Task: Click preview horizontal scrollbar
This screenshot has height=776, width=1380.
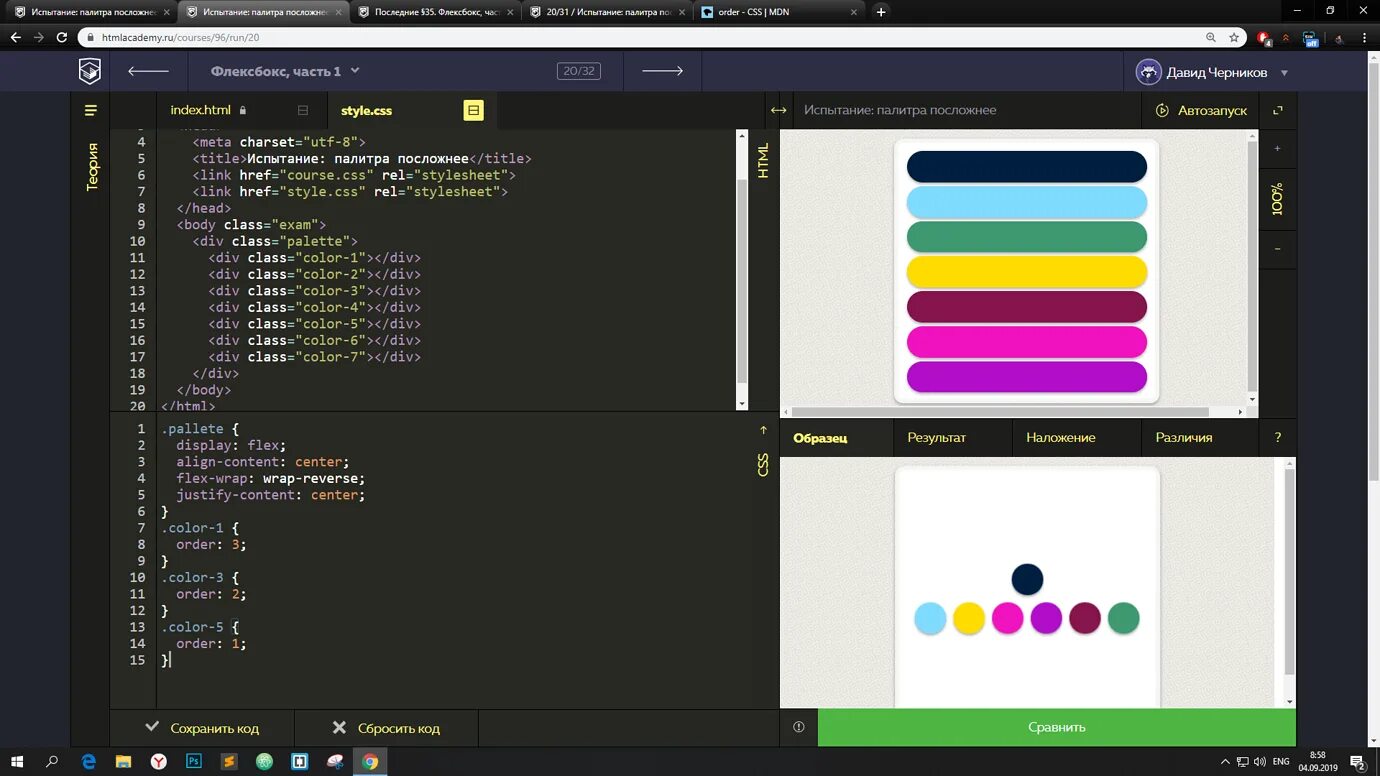Action: pyautogui.click(x=1000, y=412)
